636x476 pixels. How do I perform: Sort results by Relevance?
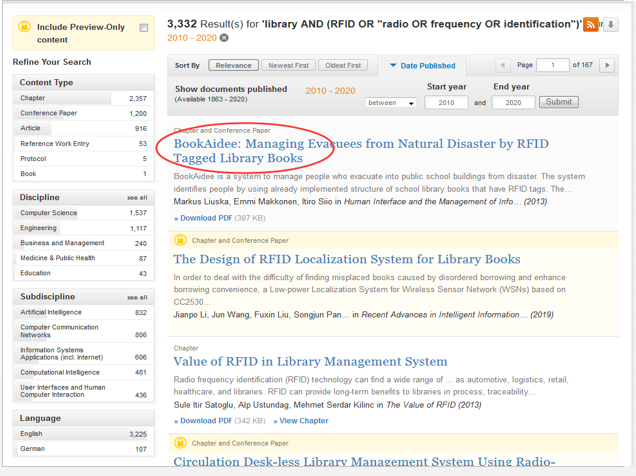[x=234, y=65]
